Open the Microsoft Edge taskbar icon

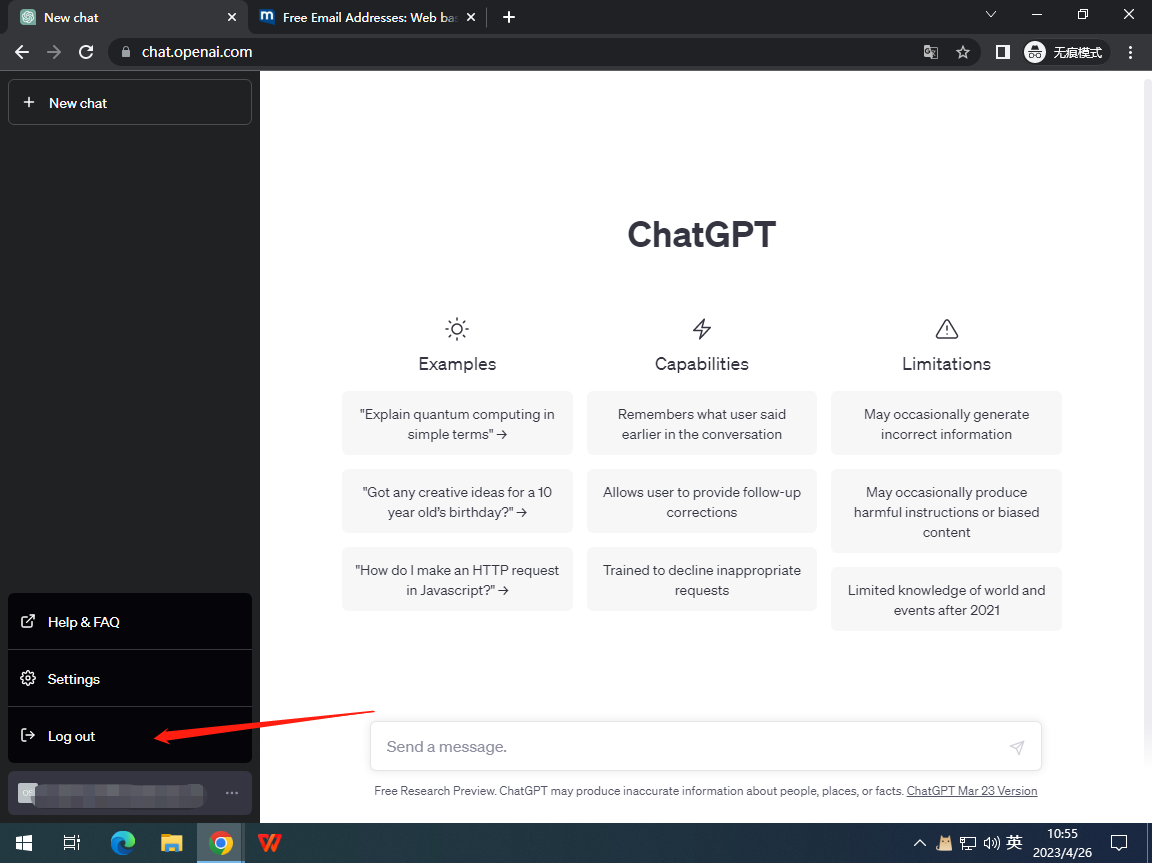point(123,843)
